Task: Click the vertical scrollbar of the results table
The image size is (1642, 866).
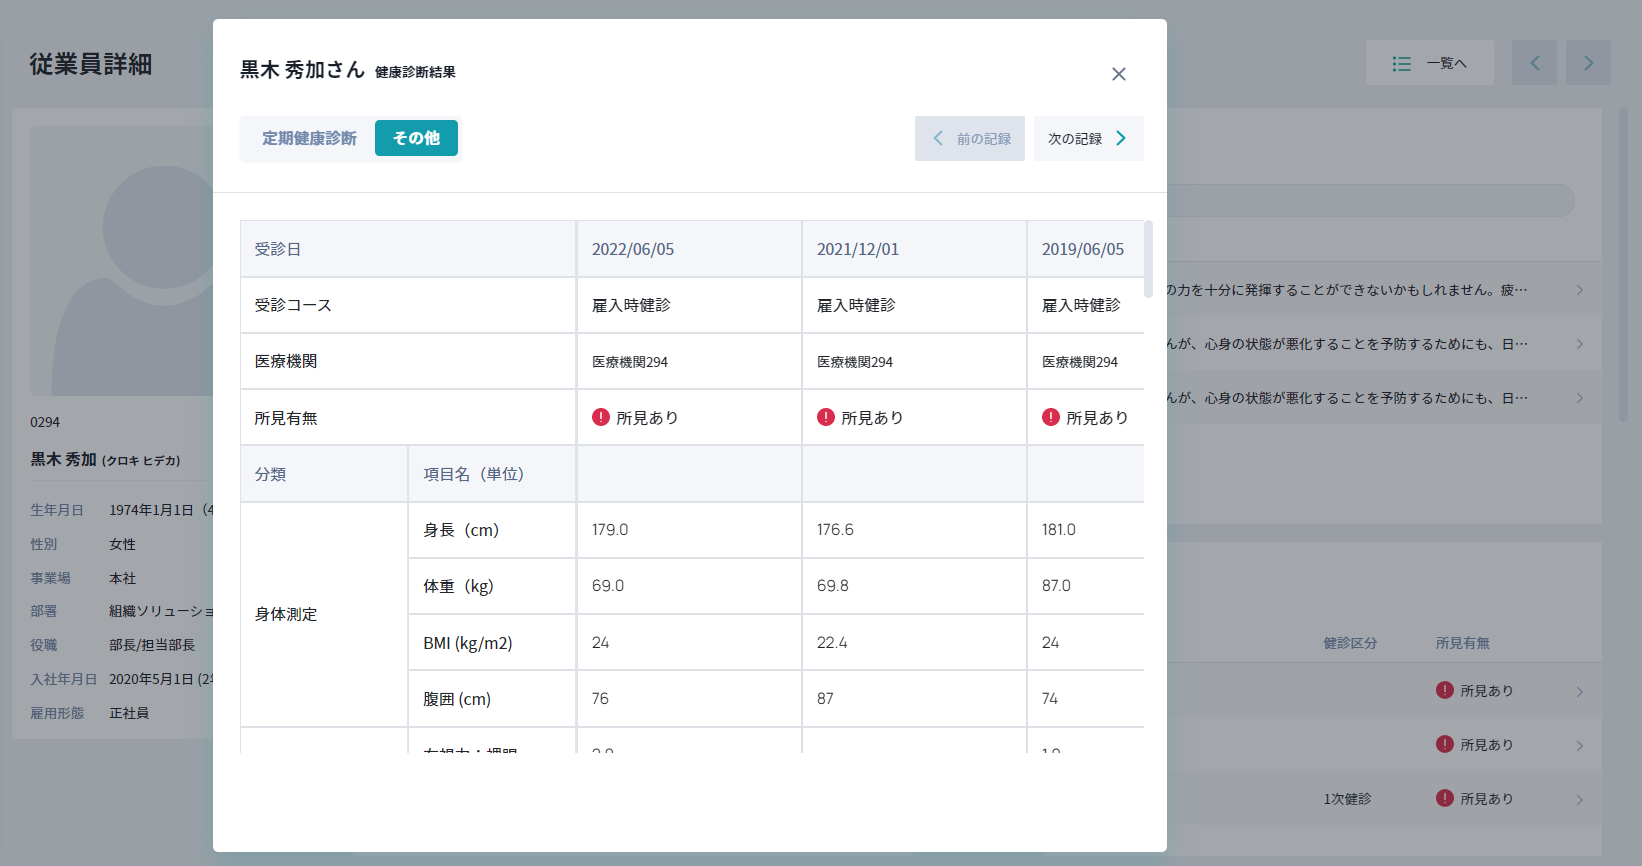Action: click(x=1148, y=257)
